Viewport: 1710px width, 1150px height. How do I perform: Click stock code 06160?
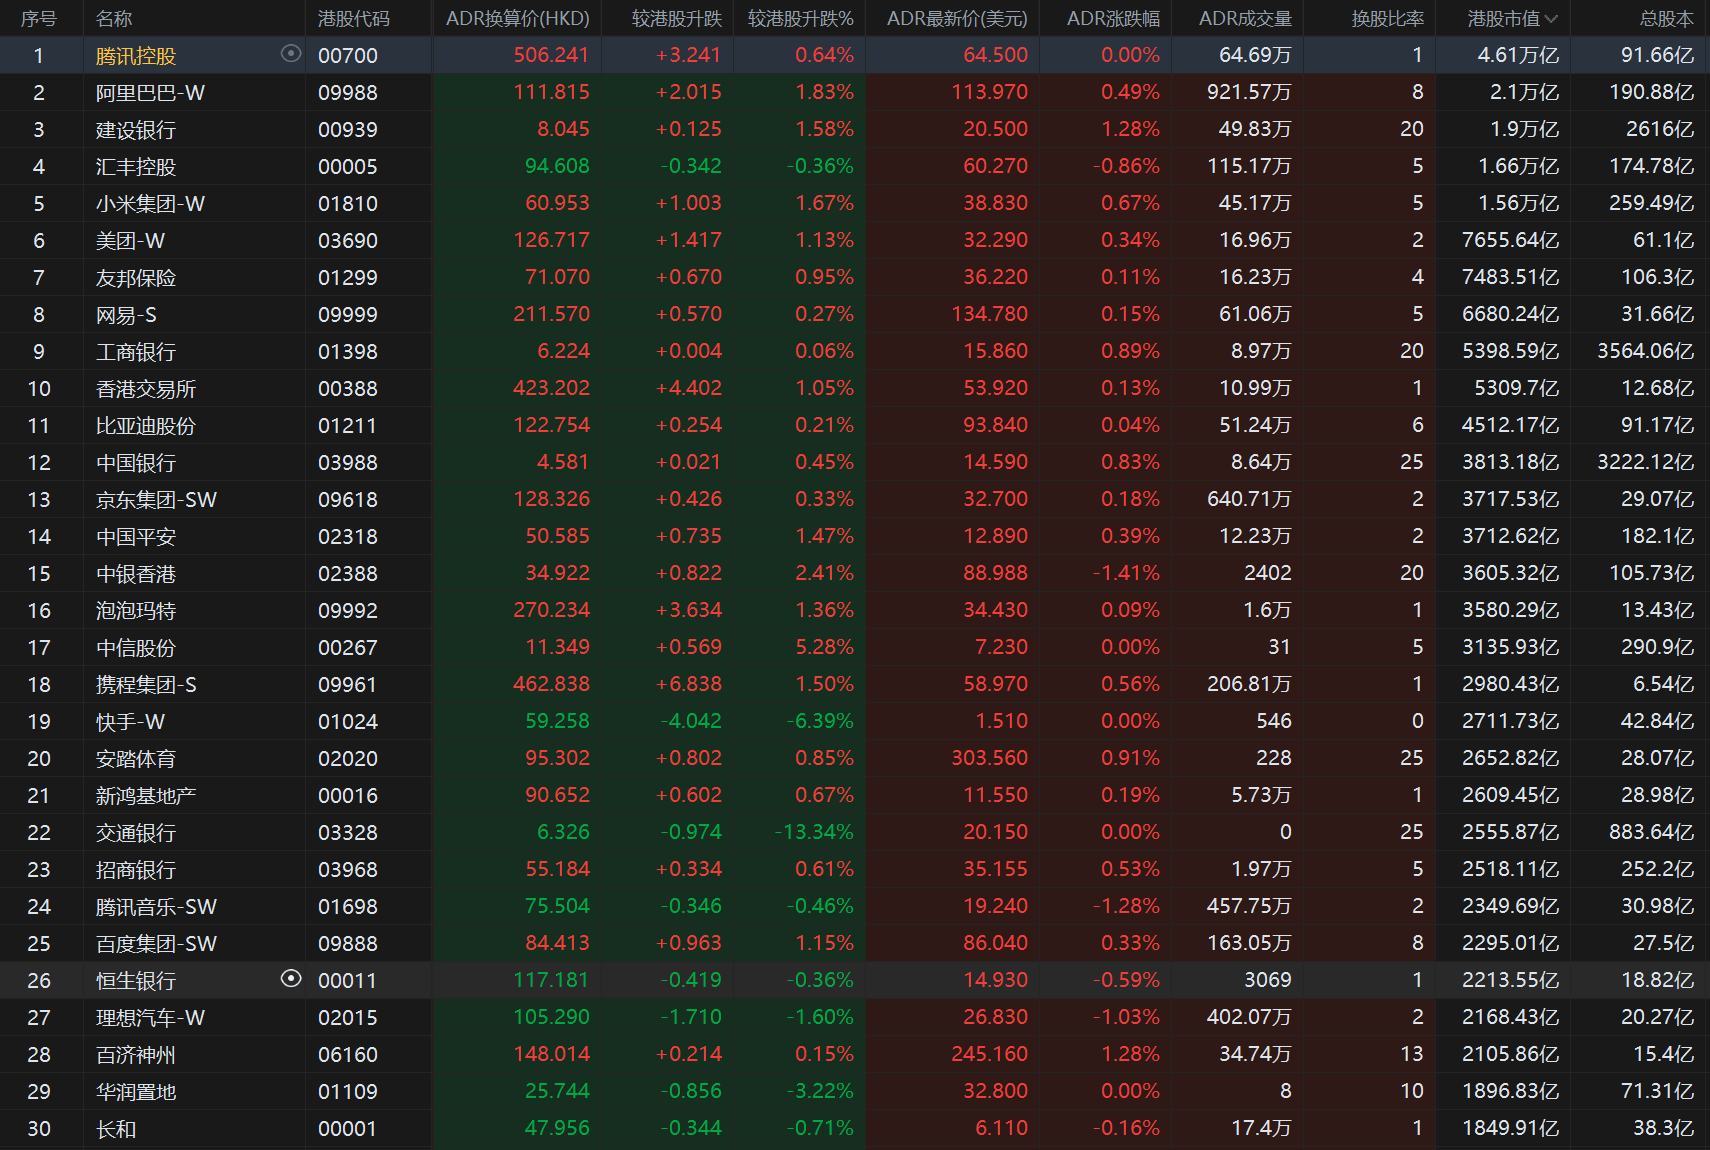348,1055
